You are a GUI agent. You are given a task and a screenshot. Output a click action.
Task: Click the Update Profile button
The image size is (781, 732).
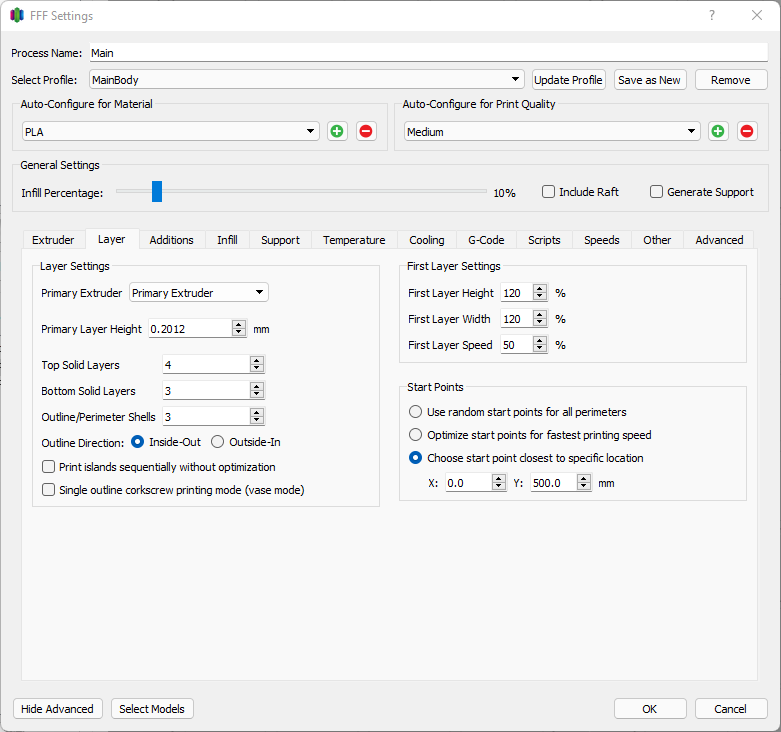point(569,80)
